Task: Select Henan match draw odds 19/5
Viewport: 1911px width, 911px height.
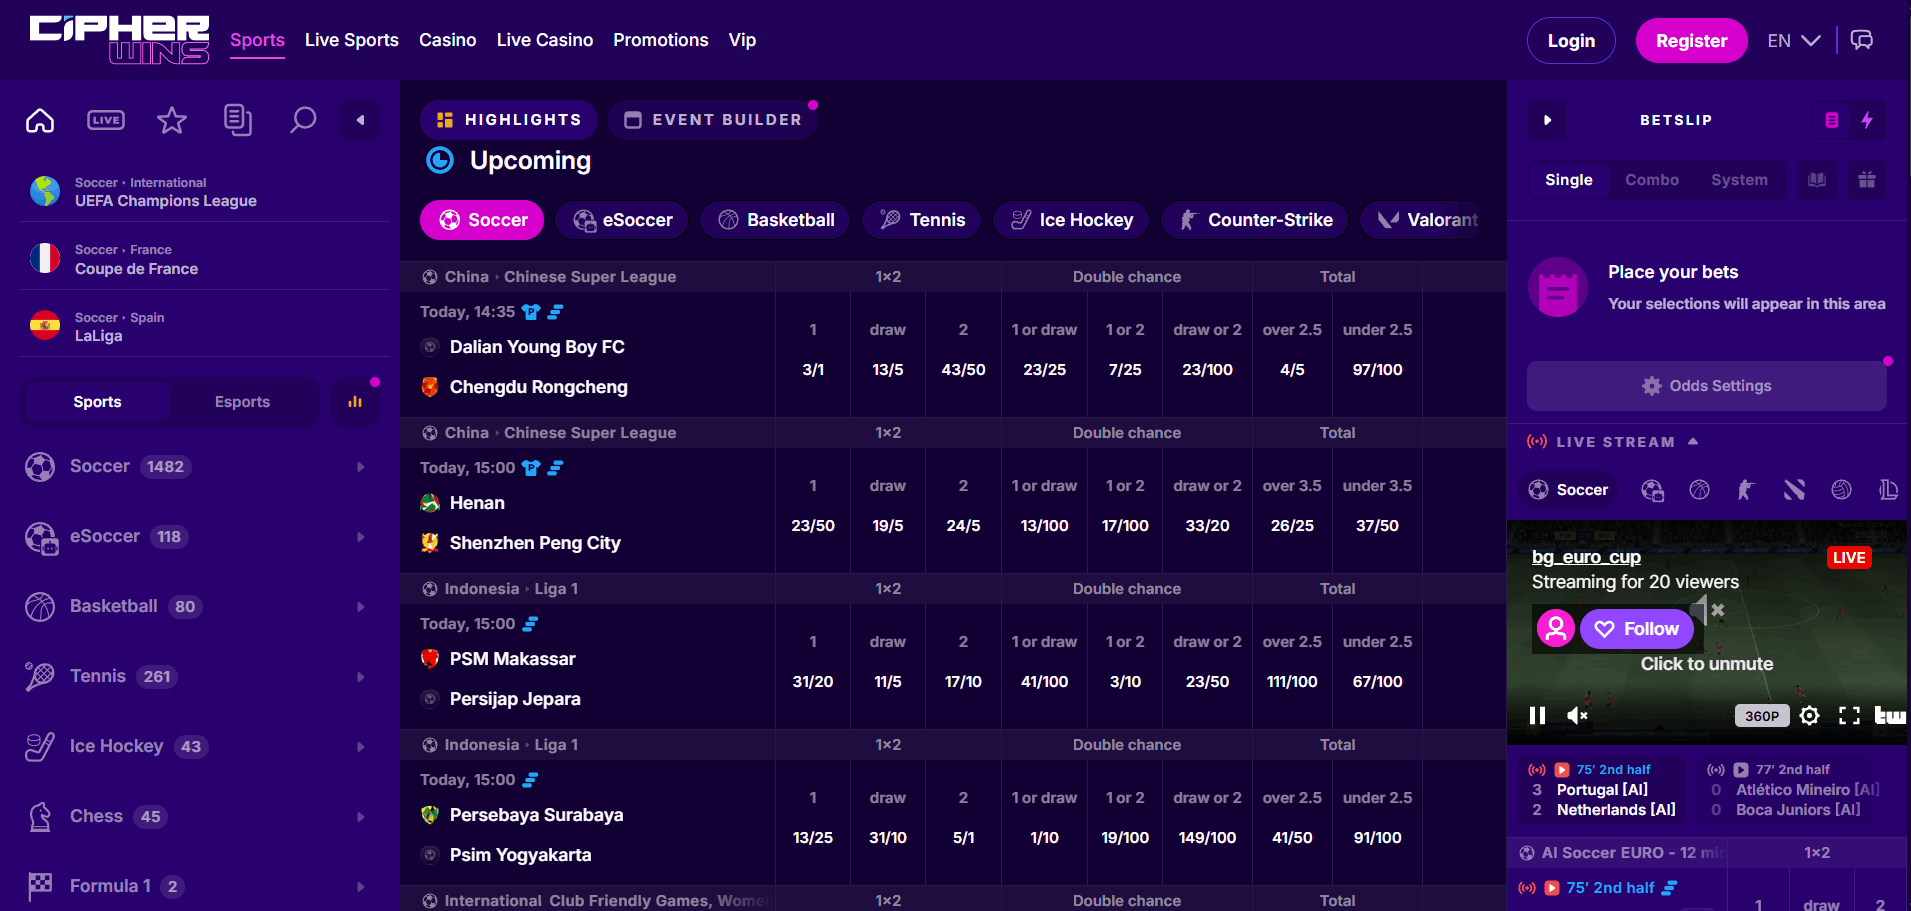Action: point(888,526)
